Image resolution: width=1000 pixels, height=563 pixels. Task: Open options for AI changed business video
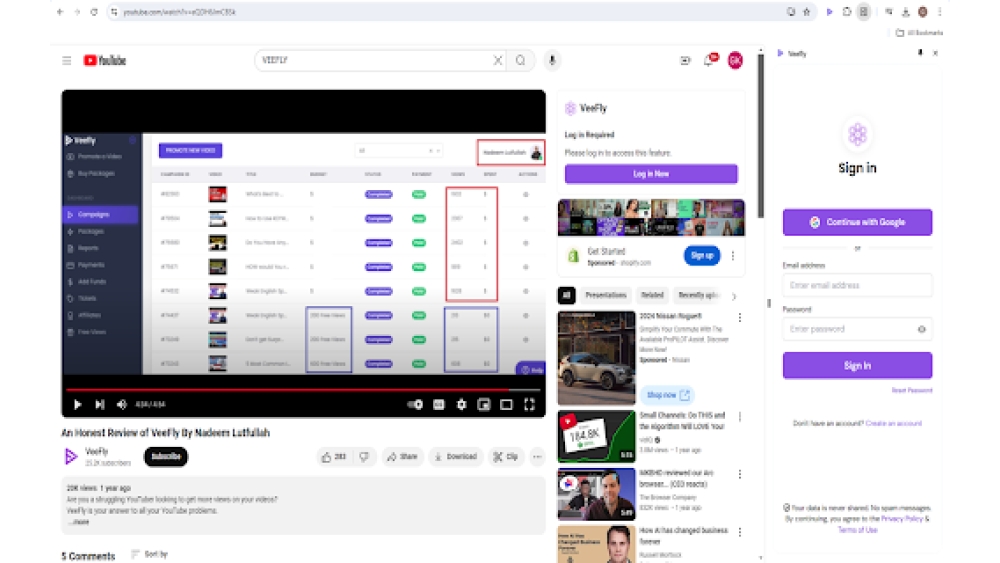[x=740, y=532]
